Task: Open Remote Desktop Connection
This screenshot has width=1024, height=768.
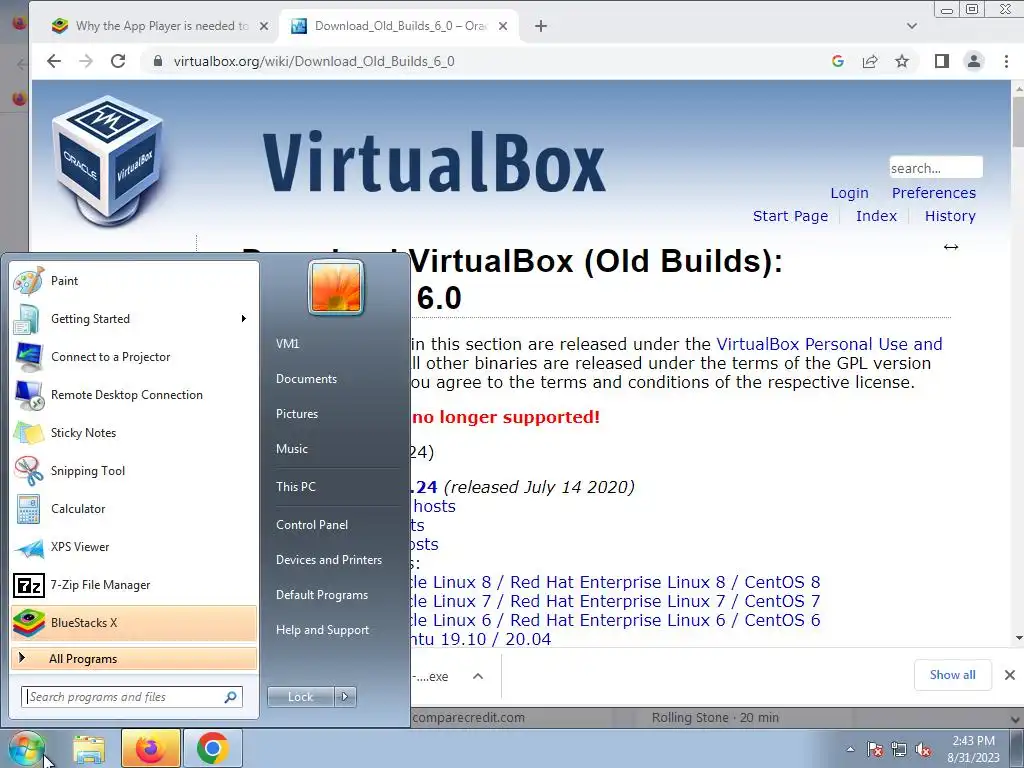Action: pyautogui.click(x=133, y=395)
